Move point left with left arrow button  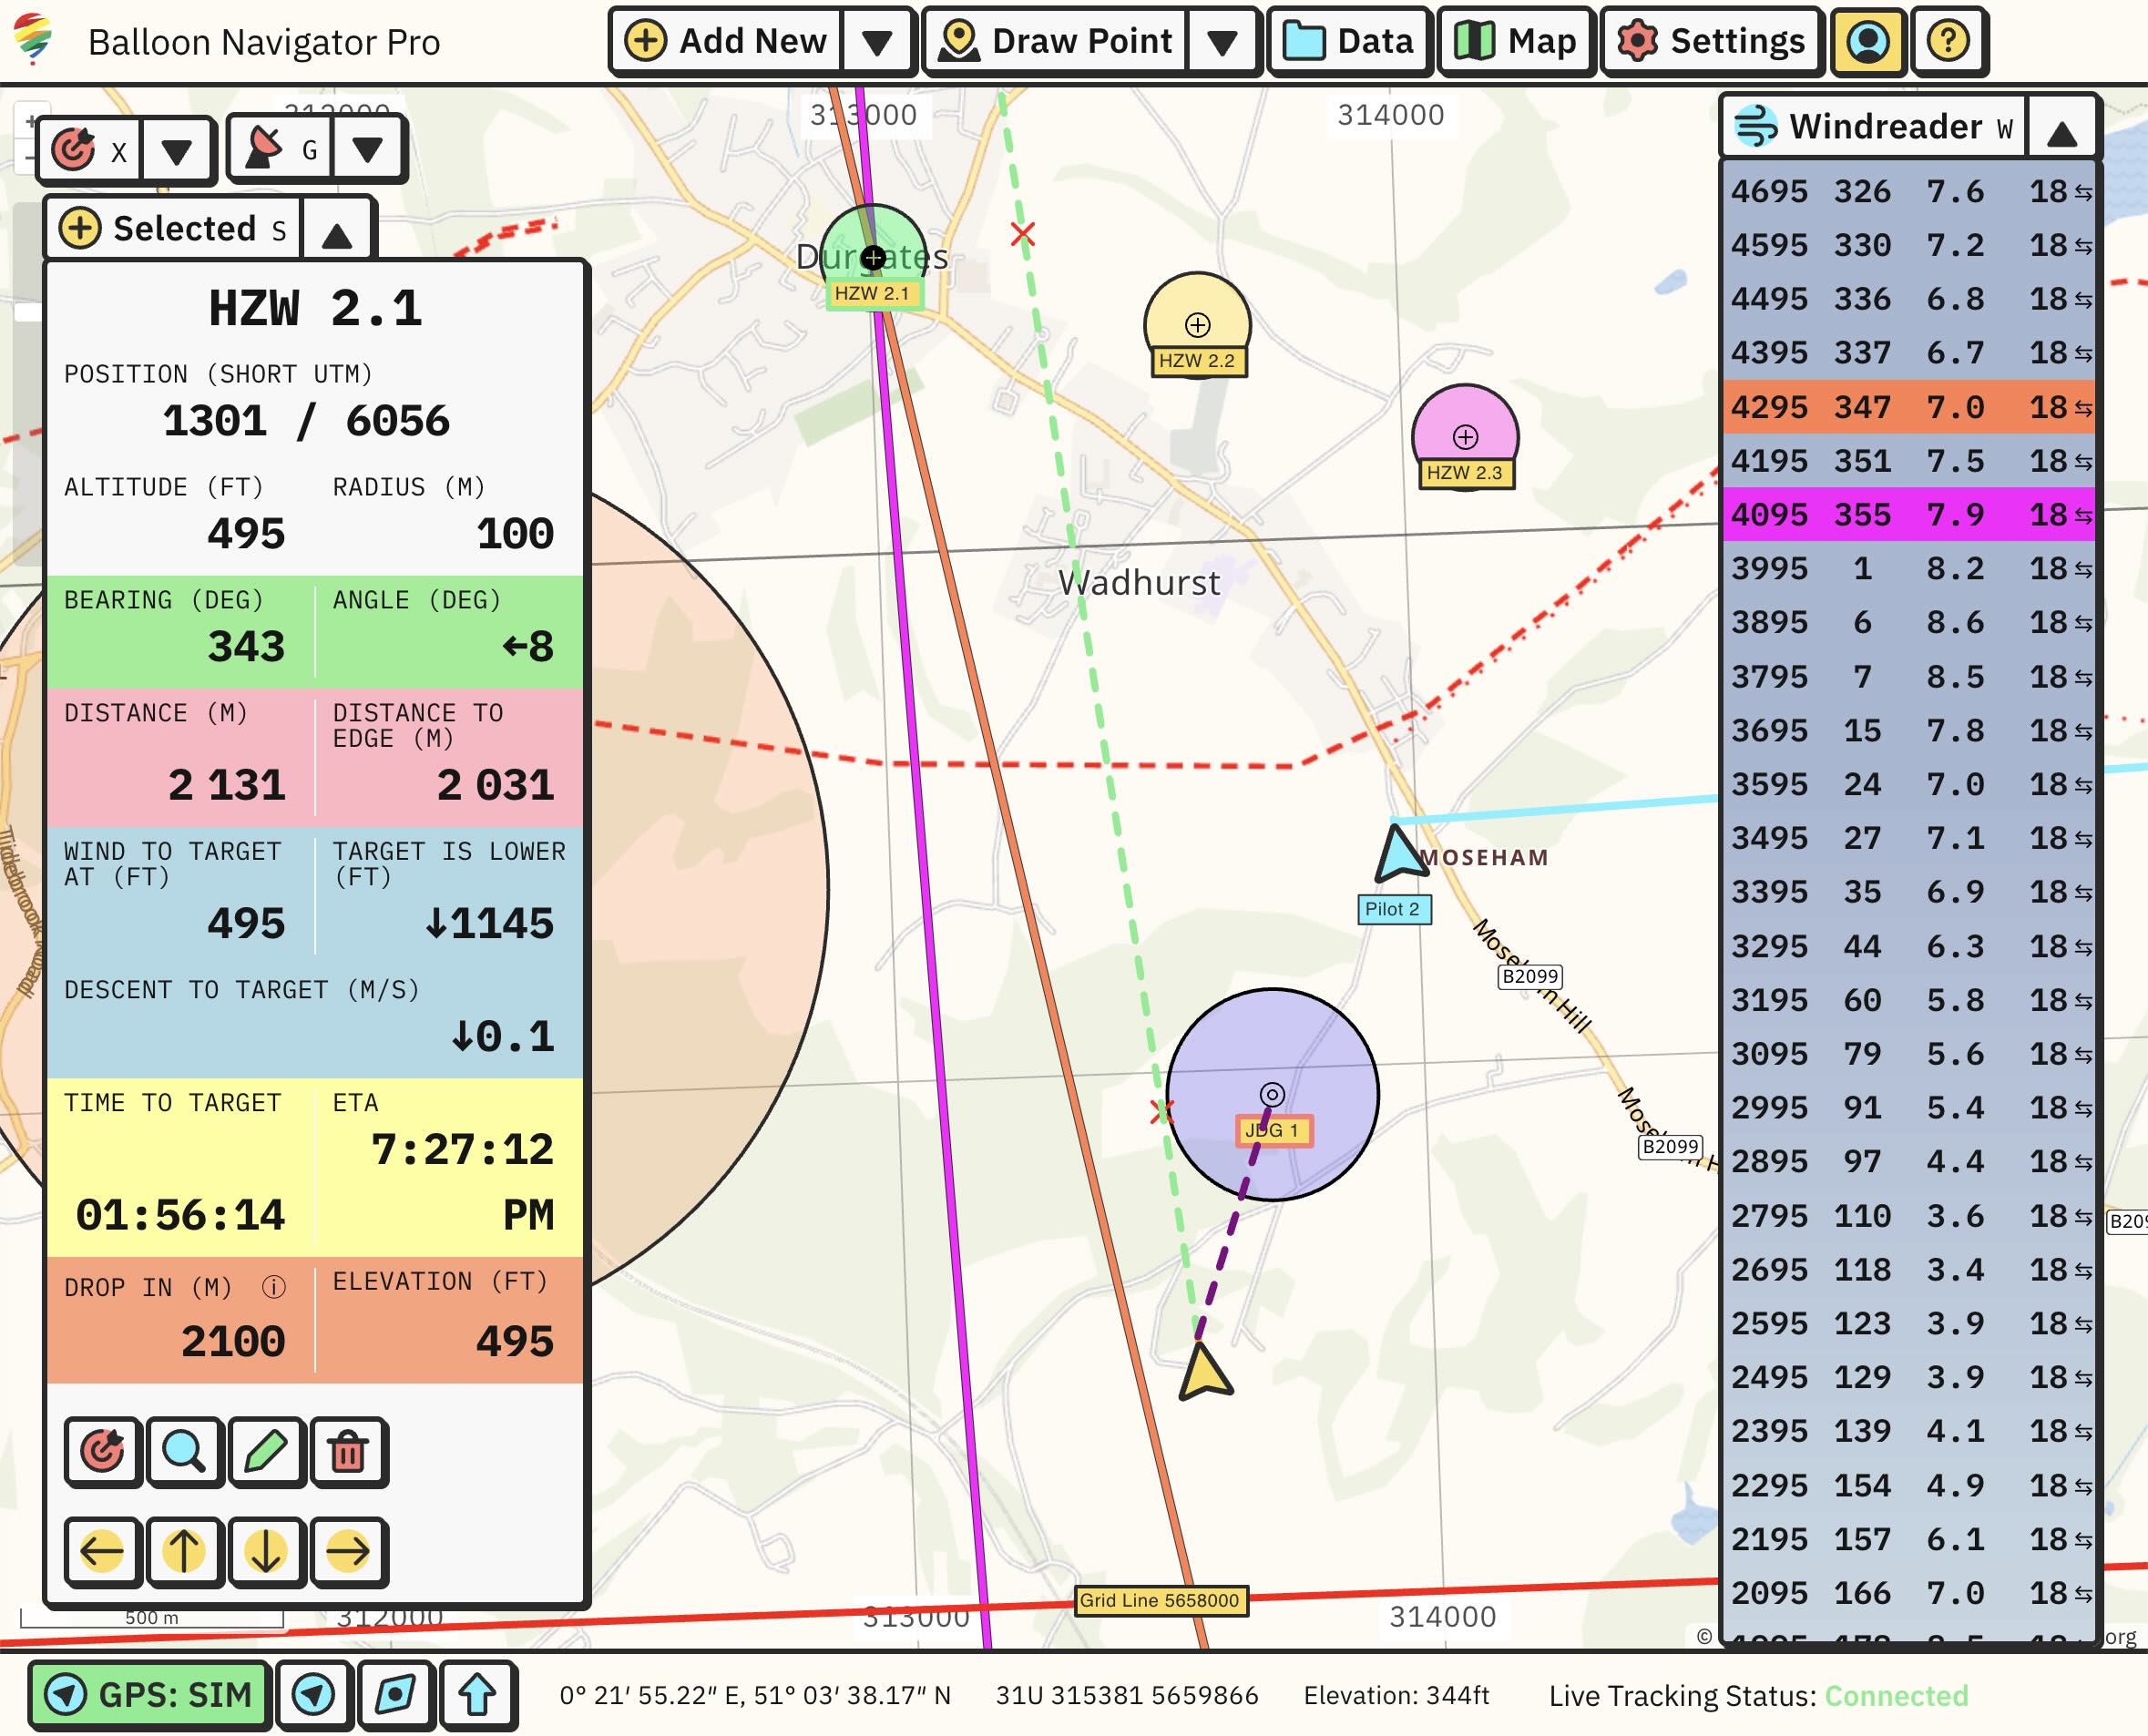[x=103, y=1551]
